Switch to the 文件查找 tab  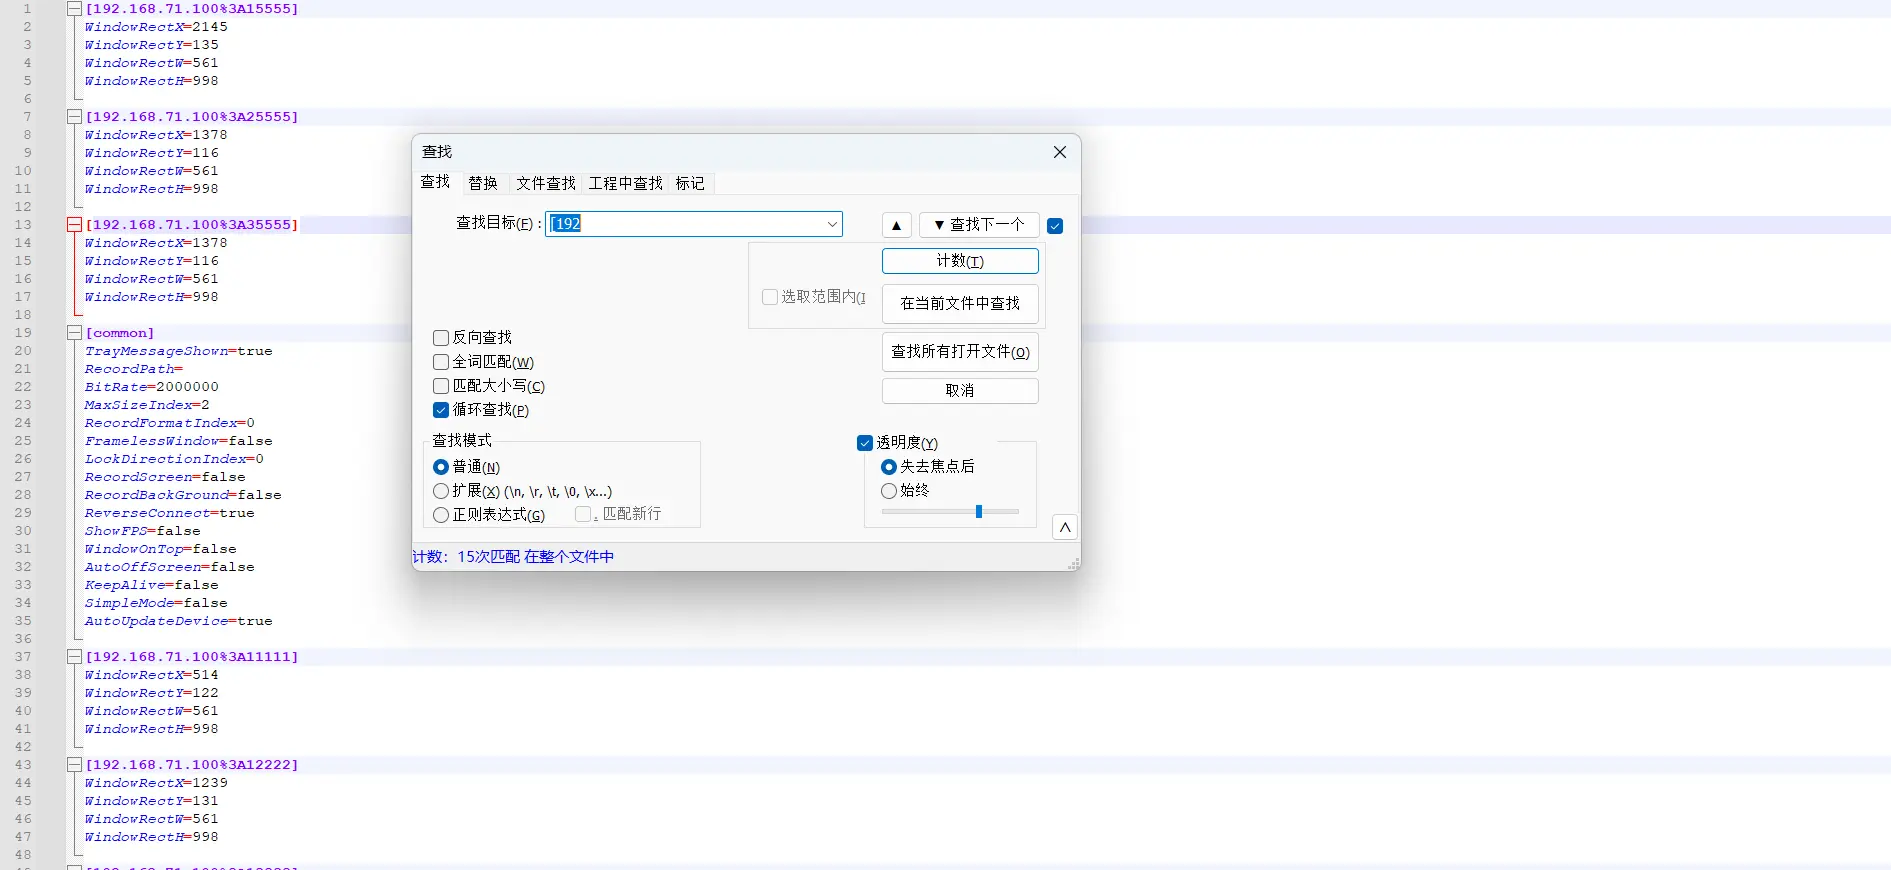coord(546,183)
